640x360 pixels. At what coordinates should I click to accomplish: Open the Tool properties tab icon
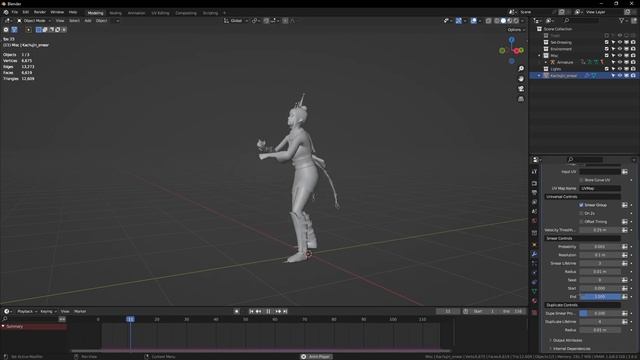pyautogui.click(x=534, y=172)
